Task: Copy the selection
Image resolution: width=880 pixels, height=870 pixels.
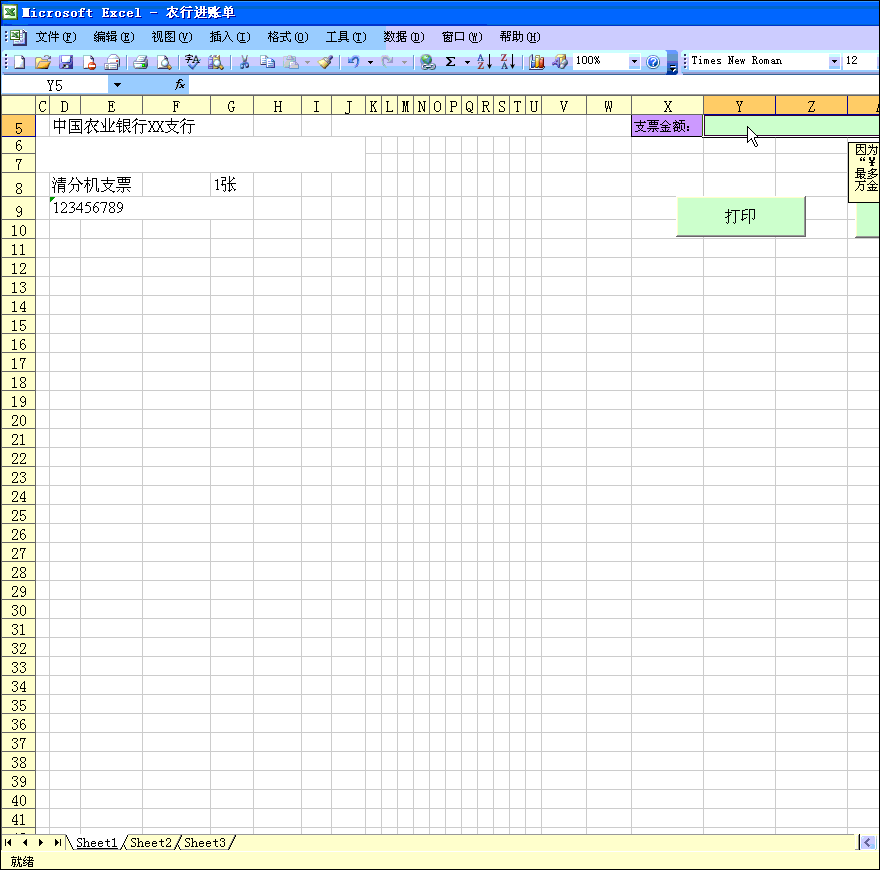Action: pos(270,61)
